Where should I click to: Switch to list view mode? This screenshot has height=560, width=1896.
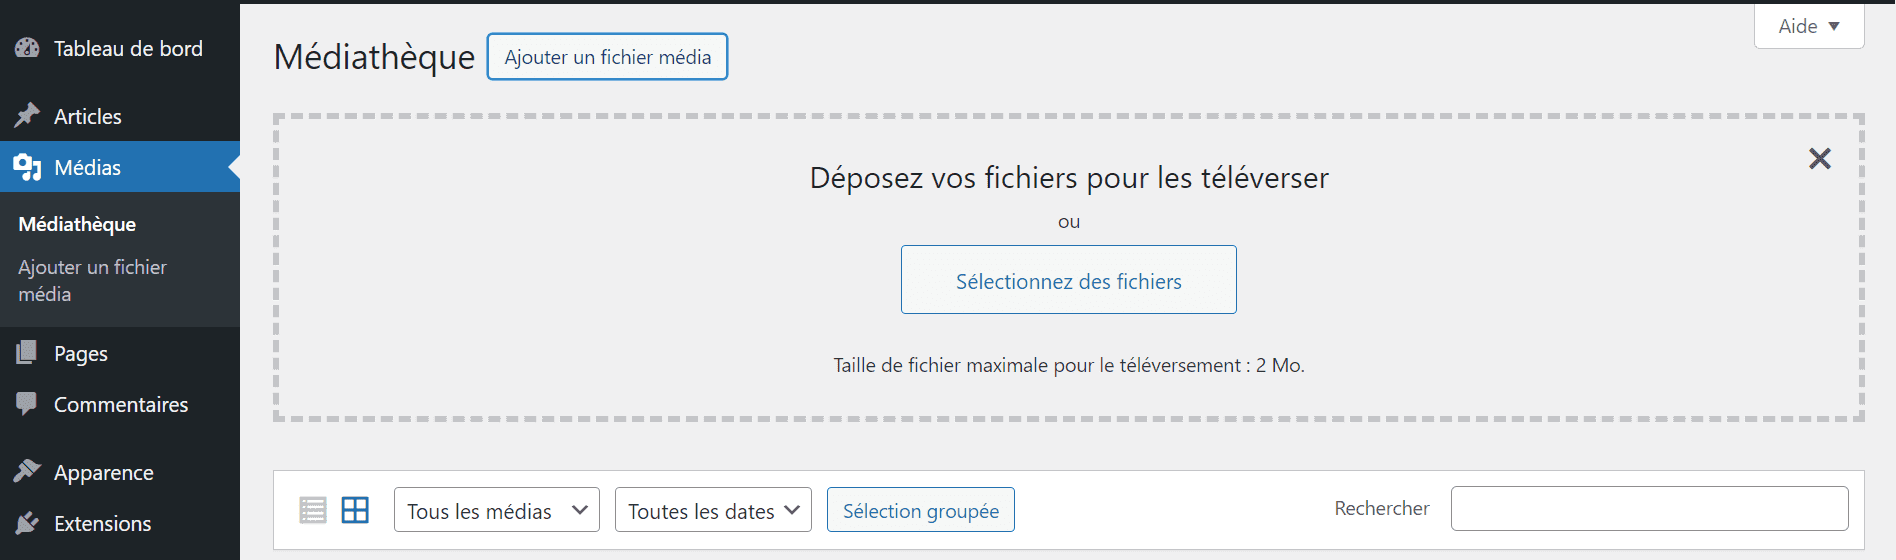(x=313, y=510)
